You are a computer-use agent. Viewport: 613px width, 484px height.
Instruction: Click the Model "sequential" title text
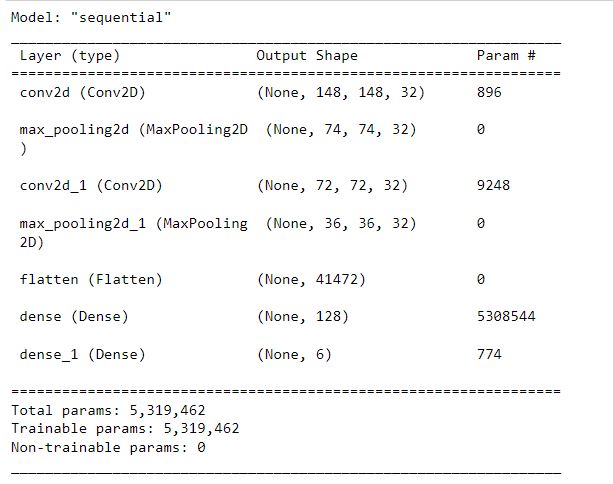(x=91, y=18)
